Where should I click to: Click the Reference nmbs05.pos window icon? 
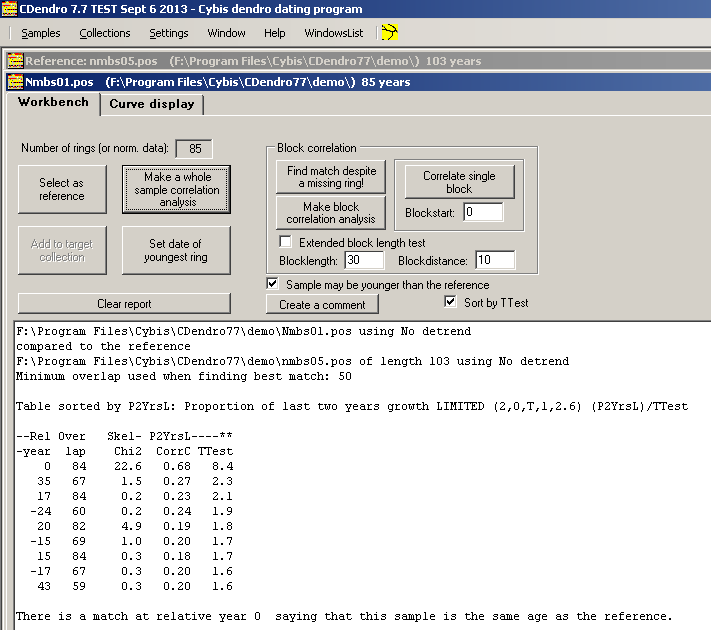[x=15, y=61]
